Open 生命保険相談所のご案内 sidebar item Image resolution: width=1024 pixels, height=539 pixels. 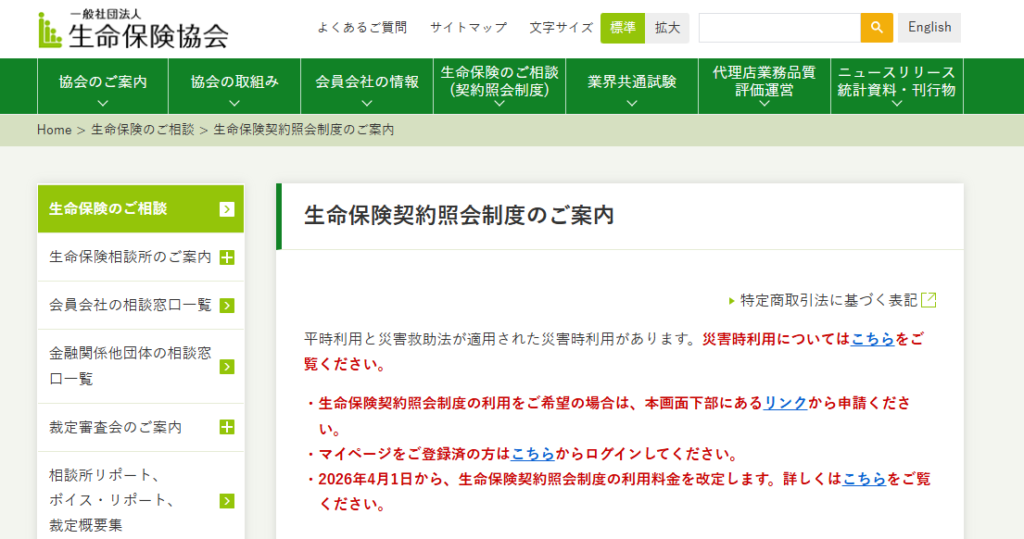pos(140,257)
